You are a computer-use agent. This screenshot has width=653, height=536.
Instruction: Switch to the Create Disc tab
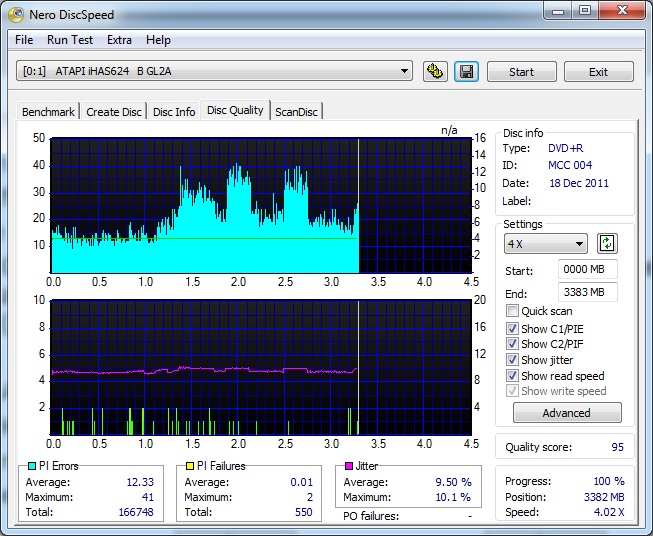pyautogui.click(x=114, y=112)
